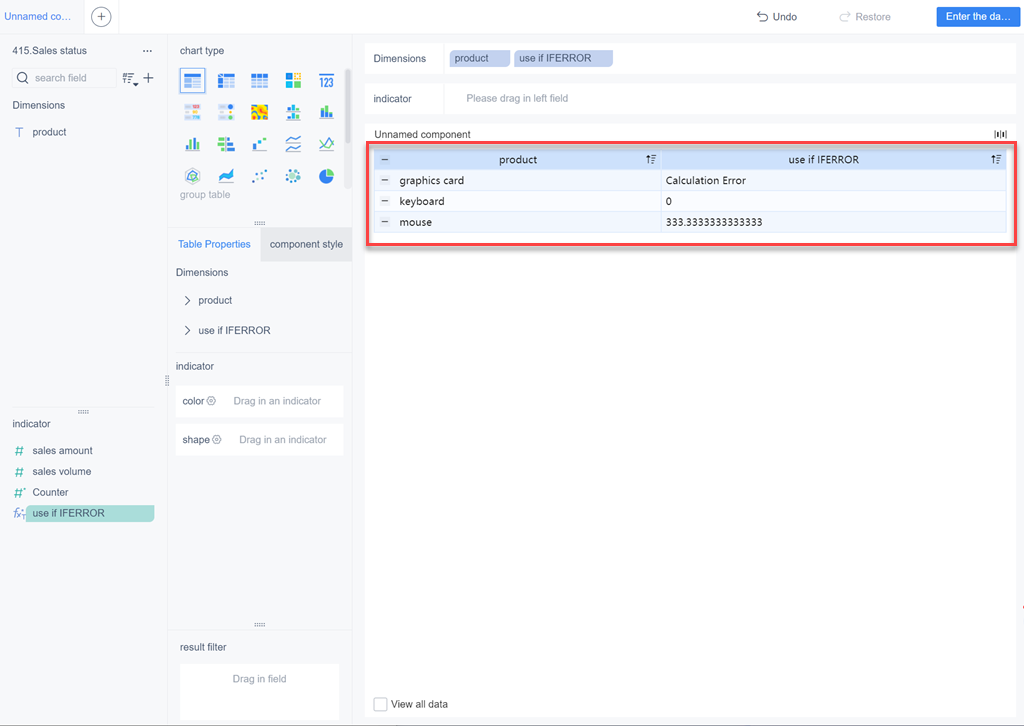Collapse all rows via header minus icon
Screen dimensions: 1024x726
(x=385, y=159)
